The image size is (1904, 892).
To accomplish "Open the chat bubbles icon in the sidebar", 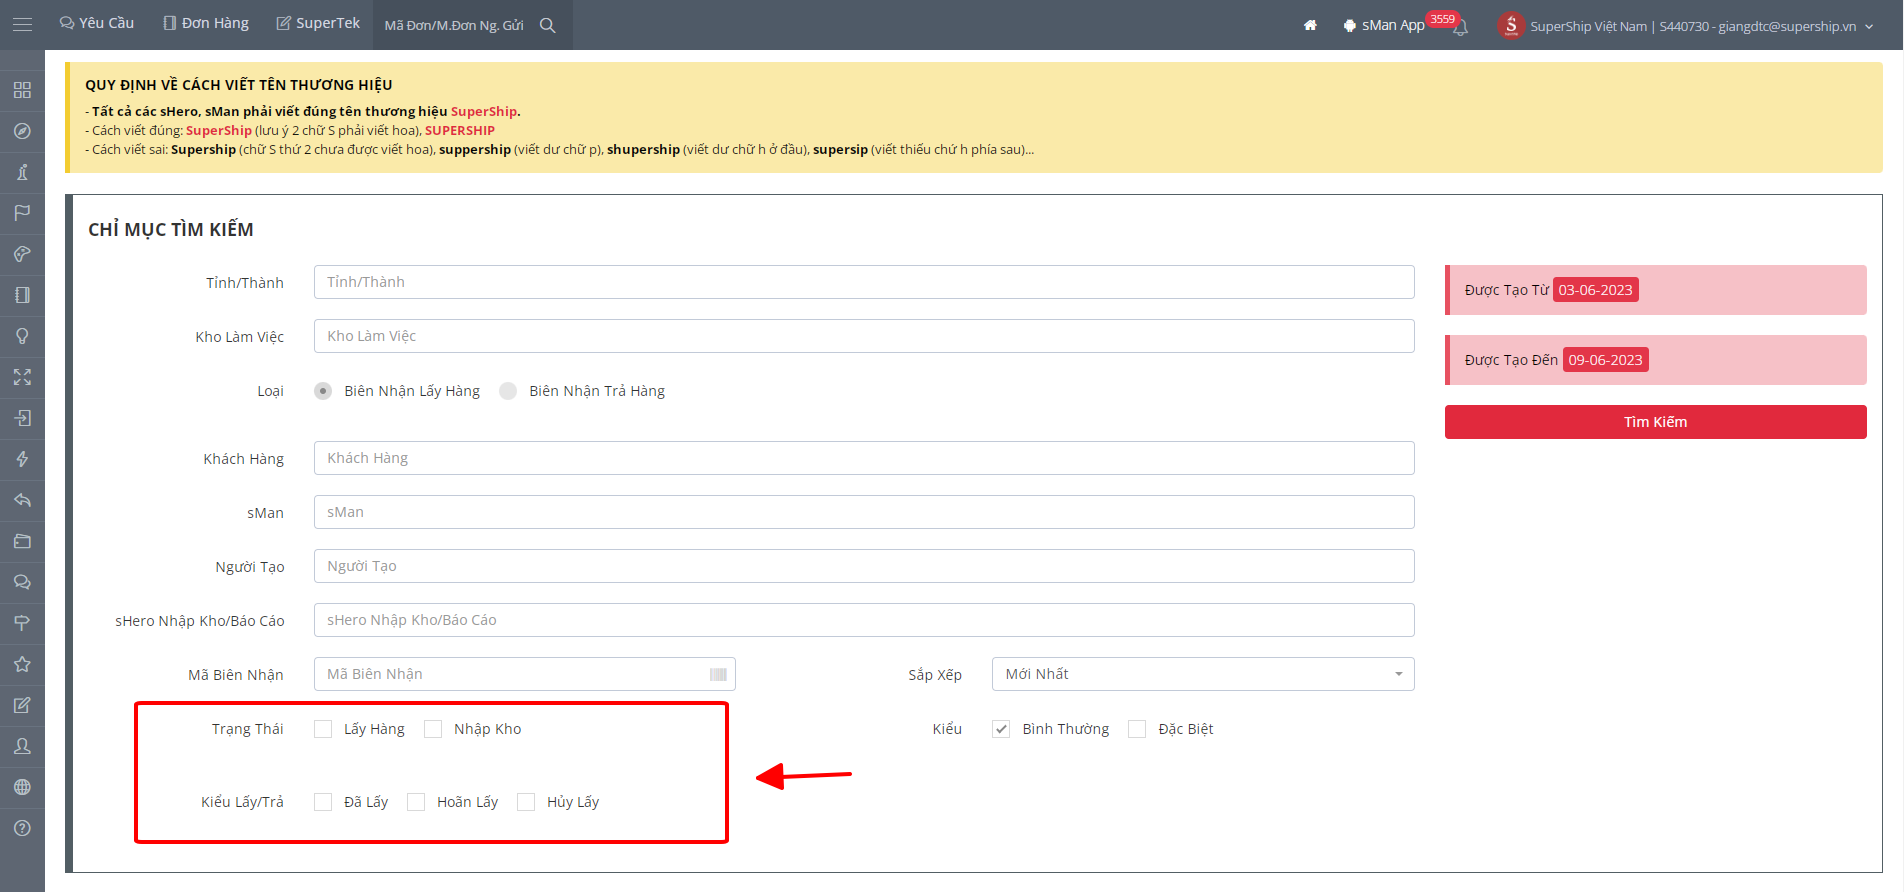I will (22, 582).
